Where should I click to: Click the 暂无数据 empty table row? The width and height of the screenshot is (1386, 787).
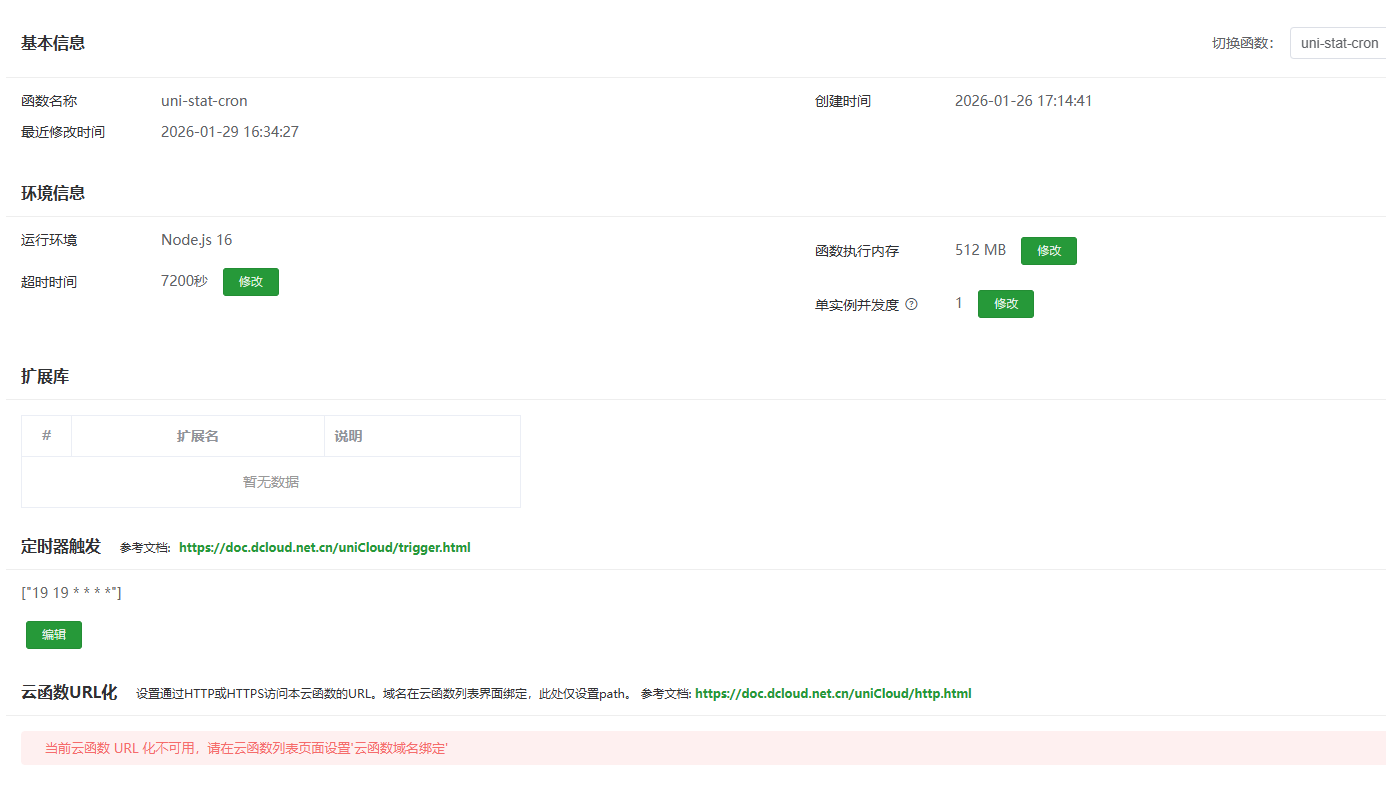coord(270,482)
